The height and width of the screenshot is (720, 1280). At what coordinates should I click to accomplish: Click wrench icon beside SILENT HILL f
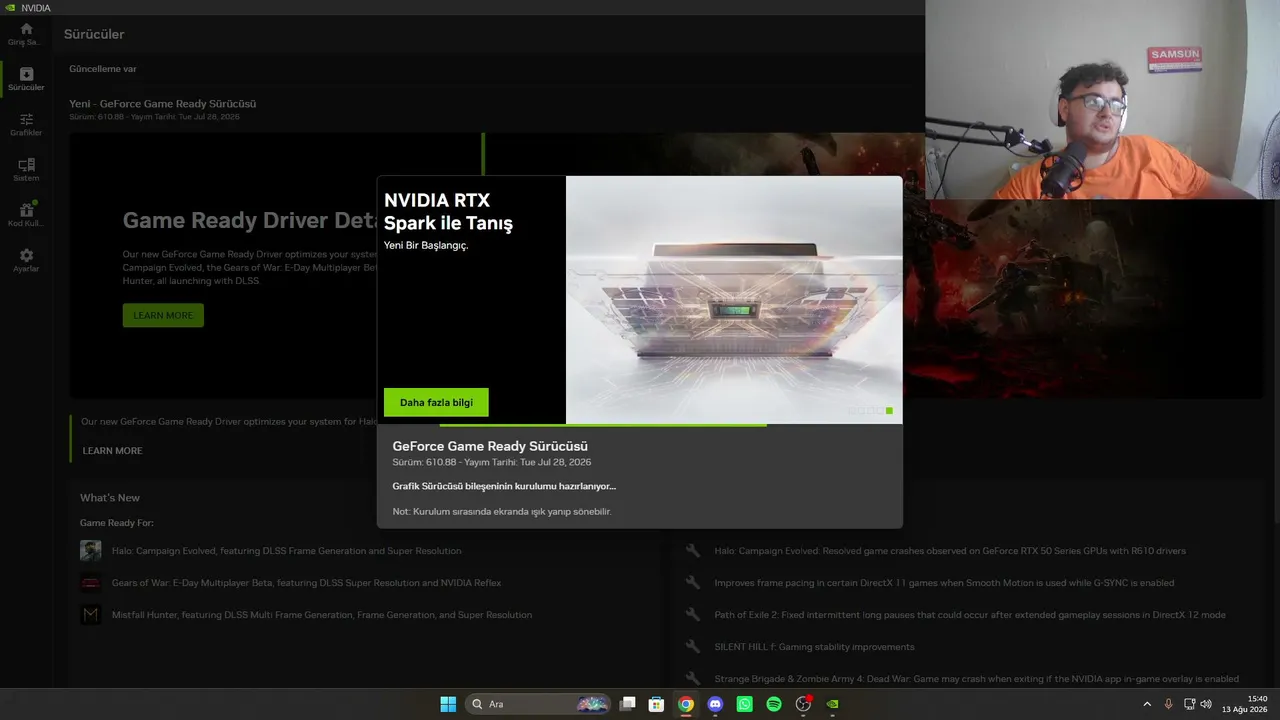pos(693,647)
